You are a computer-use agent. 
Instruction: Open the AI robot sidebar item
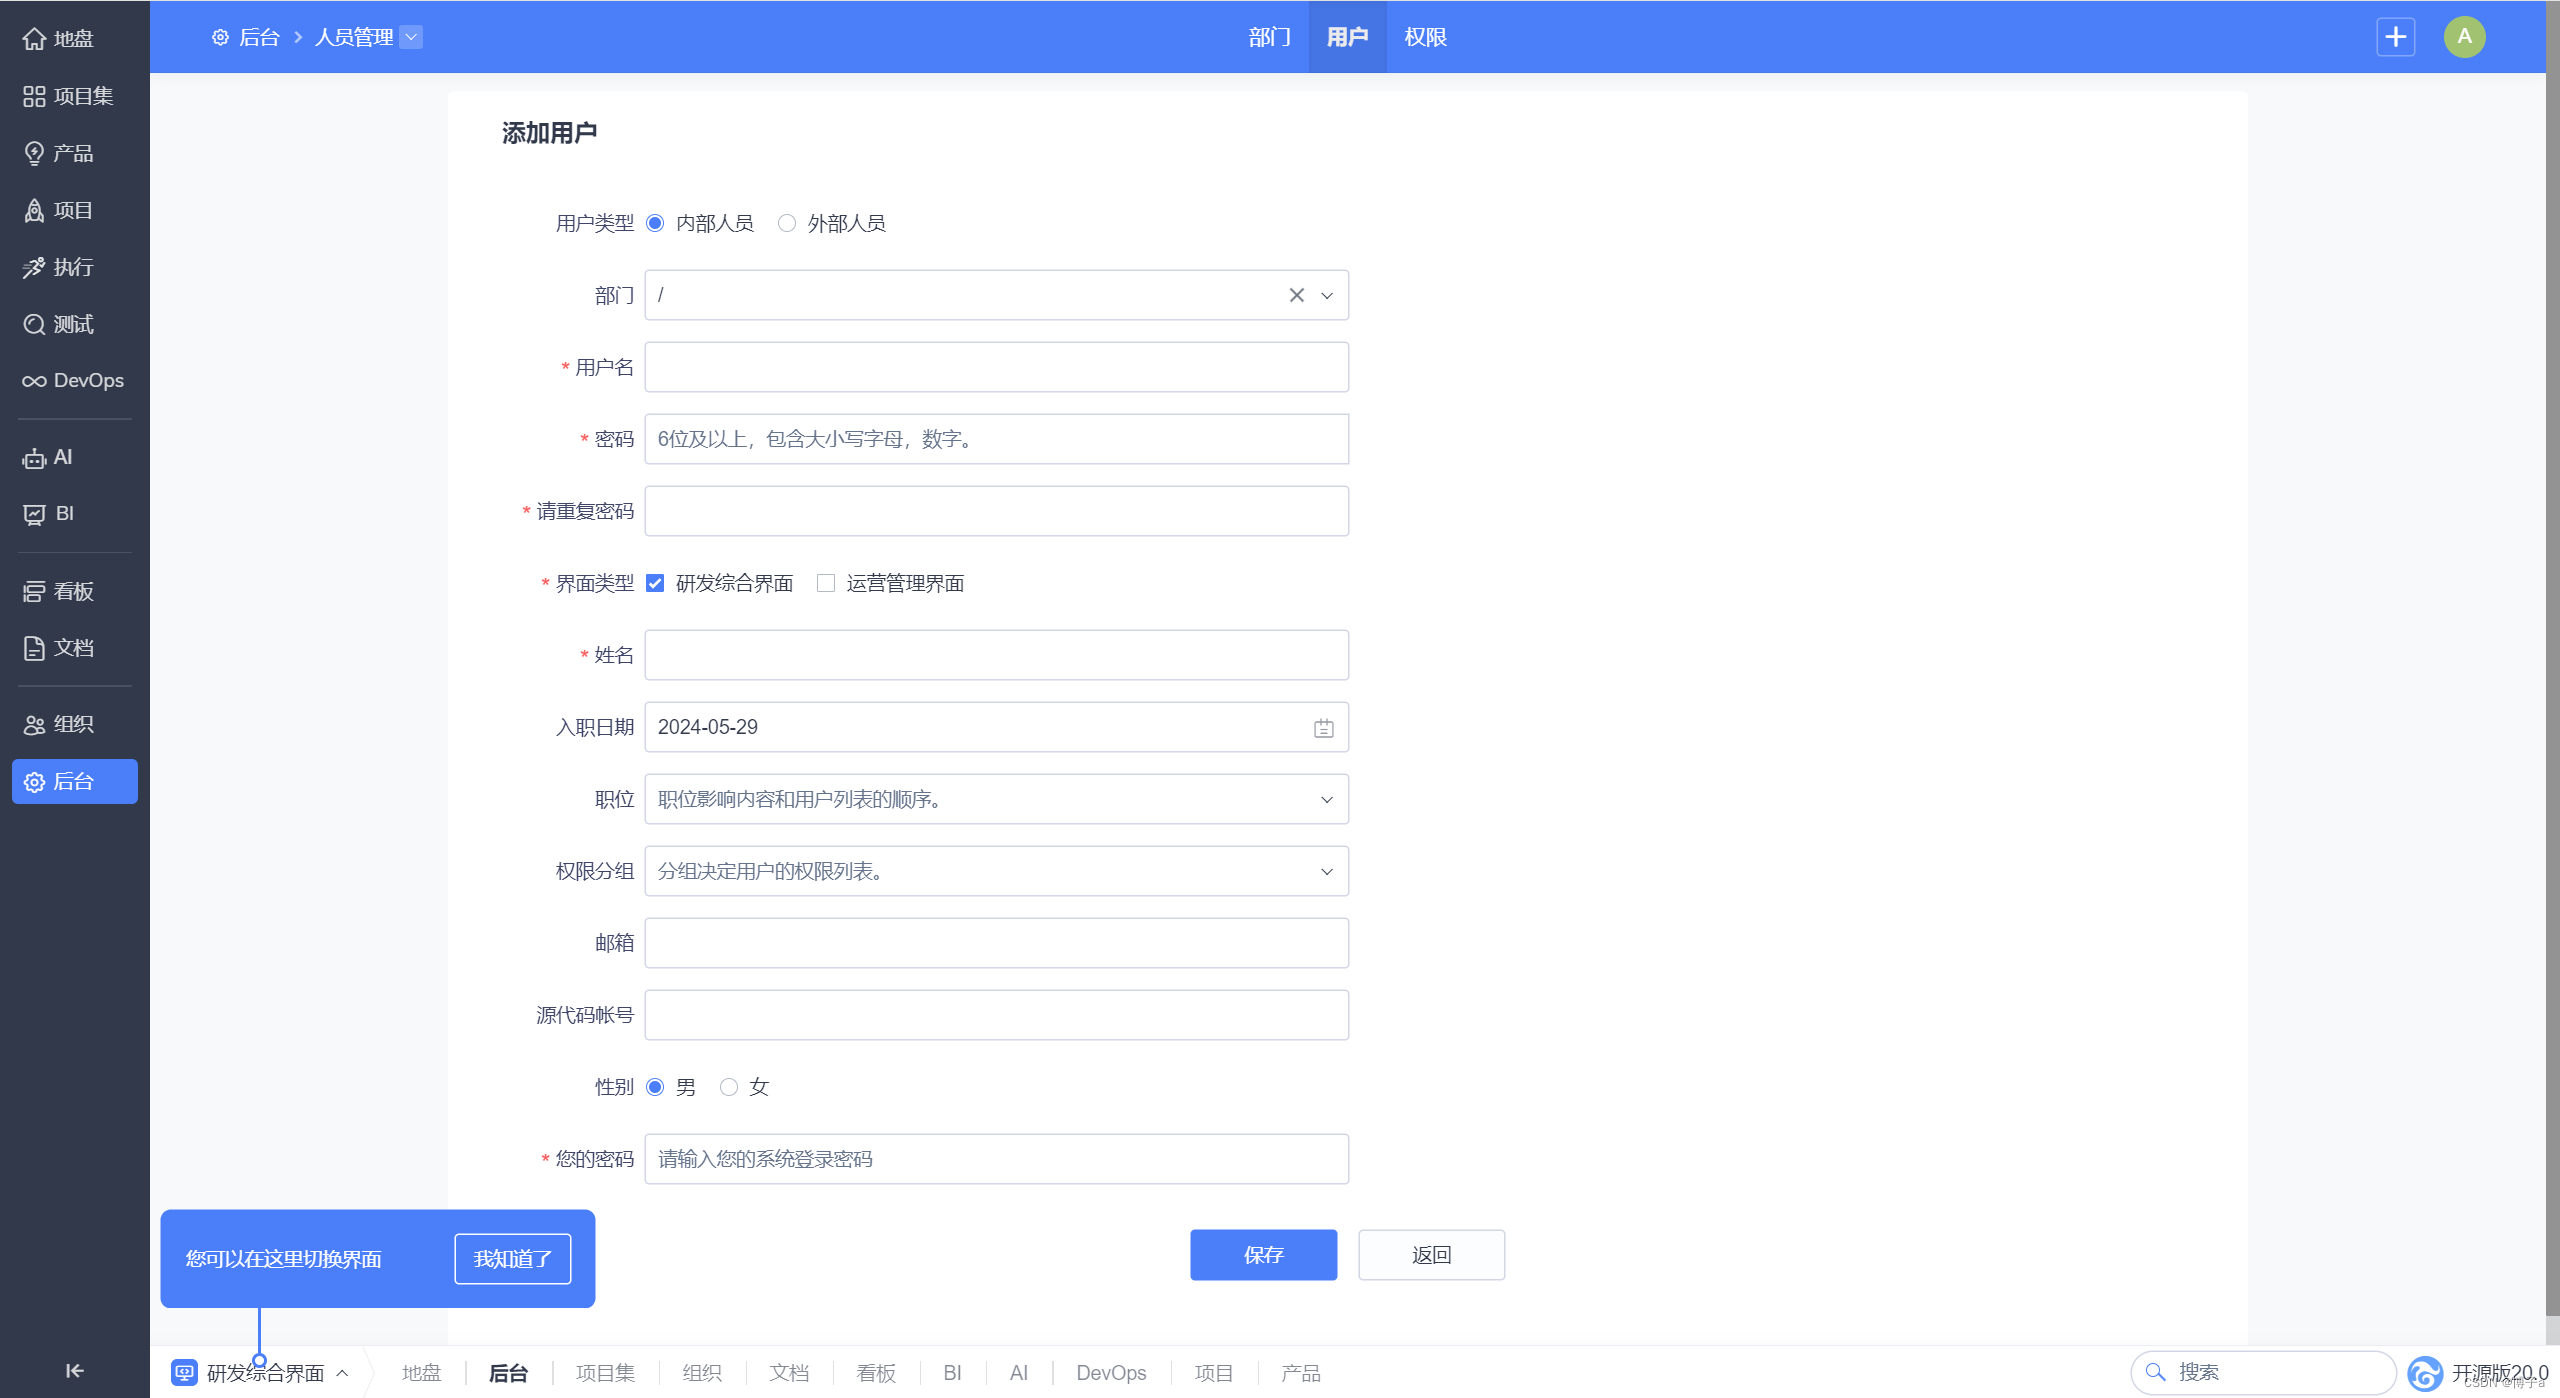coord(35,458)
